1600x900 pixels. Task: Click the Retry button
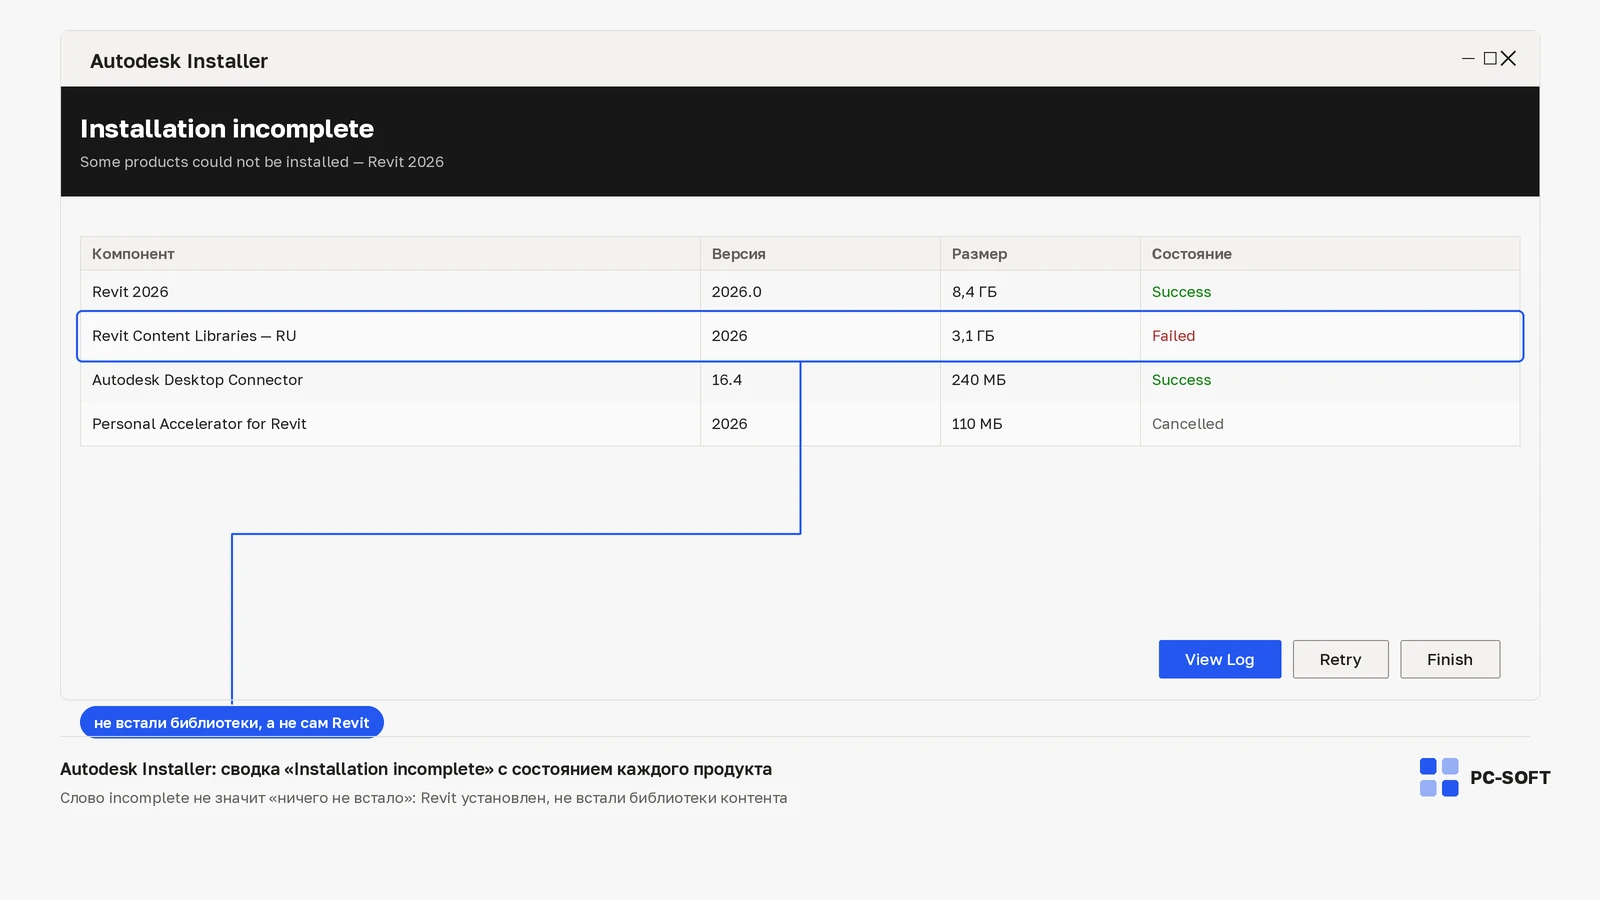pos(1340,659)
